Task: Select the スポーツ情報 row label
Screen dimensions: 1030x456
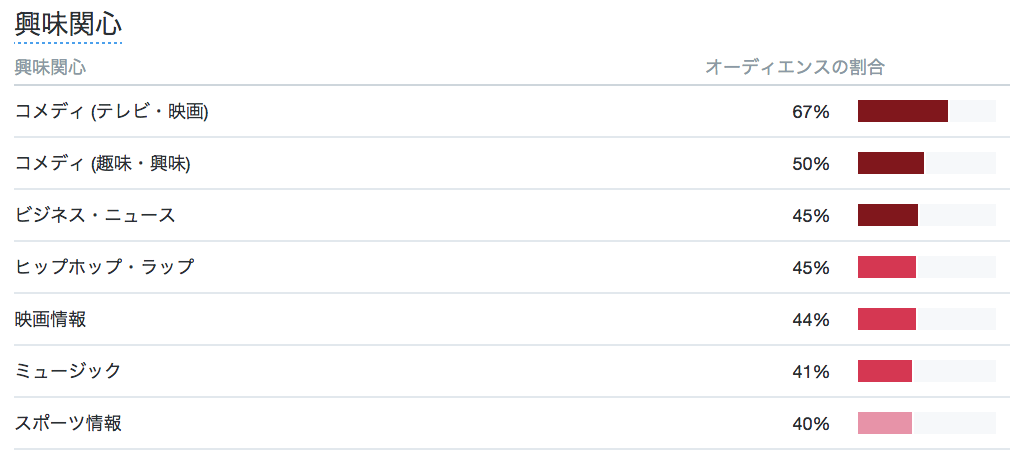Action: pyautogui.click(x=68, y=423)
